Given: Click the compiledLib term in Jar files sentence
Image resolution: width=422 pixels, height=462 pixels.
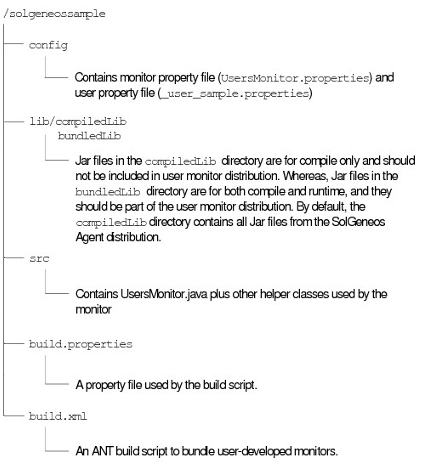Looking at the screenshot, I should pos(181,162).
